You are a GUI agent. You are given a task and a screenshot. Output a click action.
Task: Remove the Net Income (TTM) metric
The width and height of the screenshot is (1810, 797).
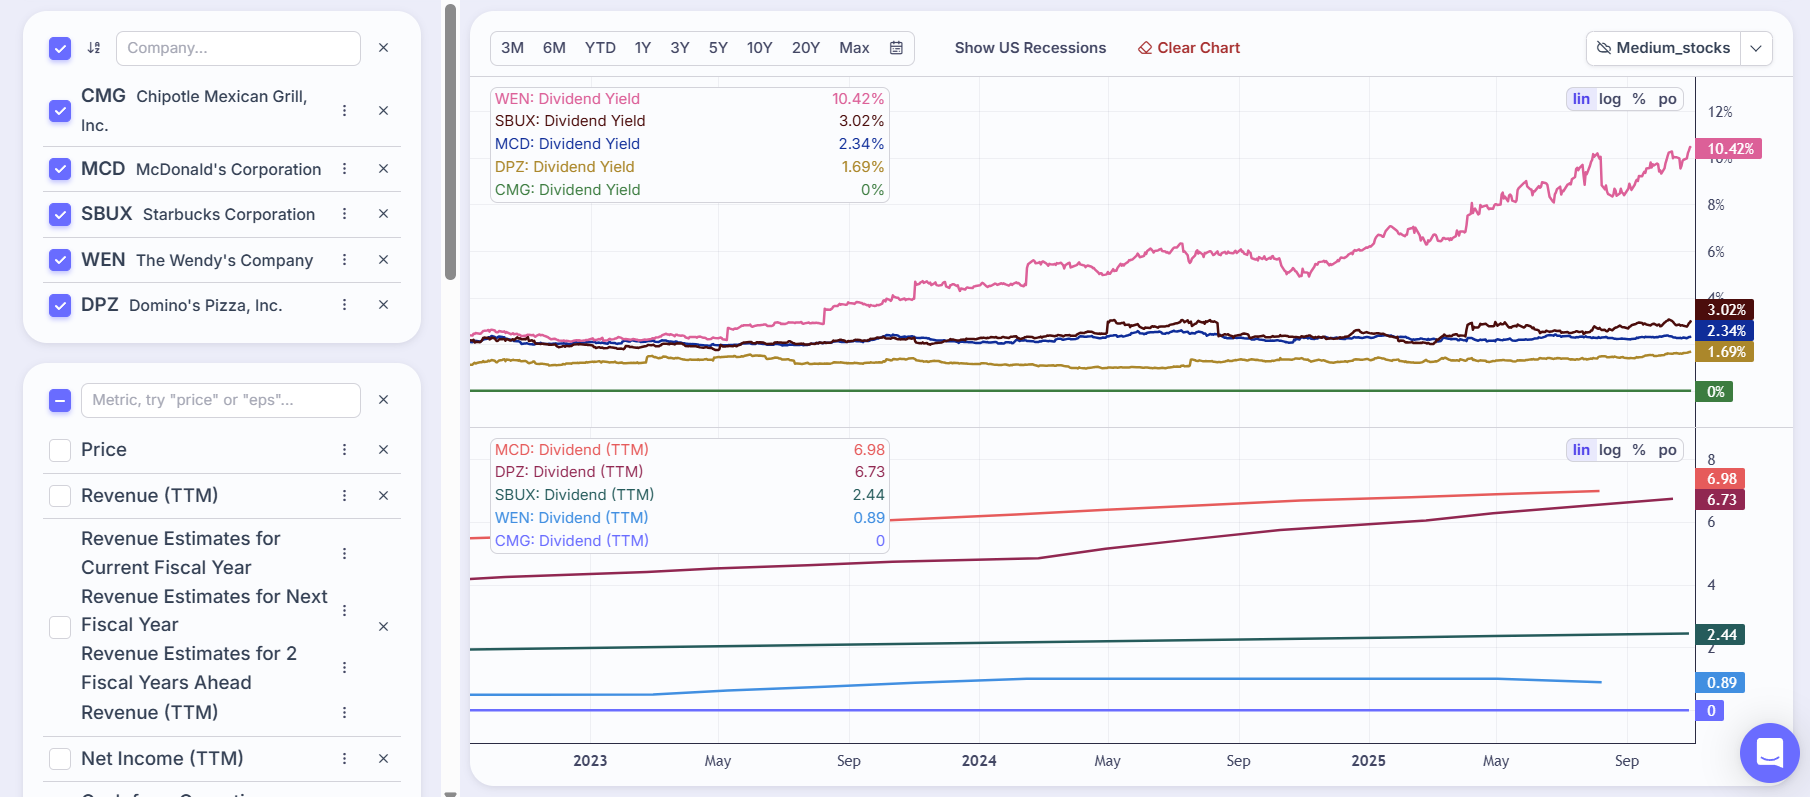(x=383, y=759)
